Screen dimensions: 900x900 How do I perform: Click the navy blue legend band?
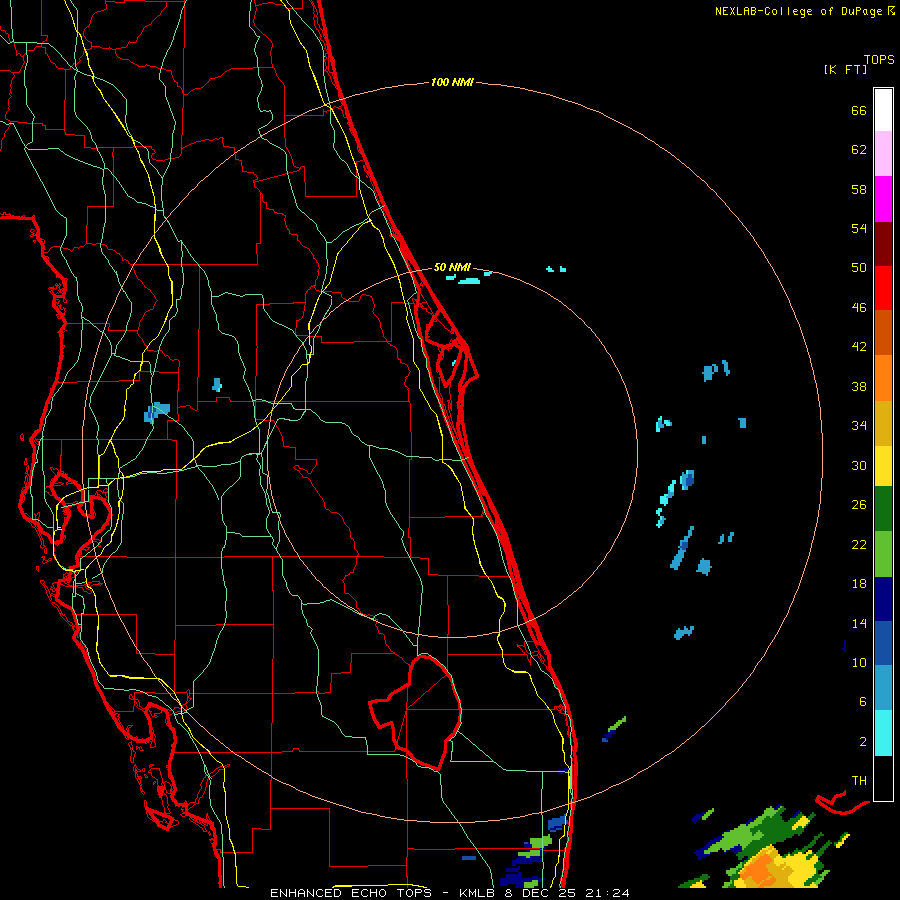883,599
